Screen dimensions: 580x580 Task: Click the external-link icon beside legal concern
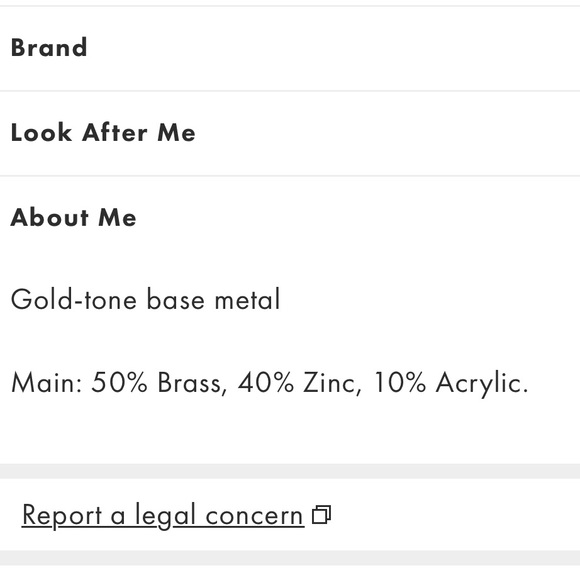[321, 515]
